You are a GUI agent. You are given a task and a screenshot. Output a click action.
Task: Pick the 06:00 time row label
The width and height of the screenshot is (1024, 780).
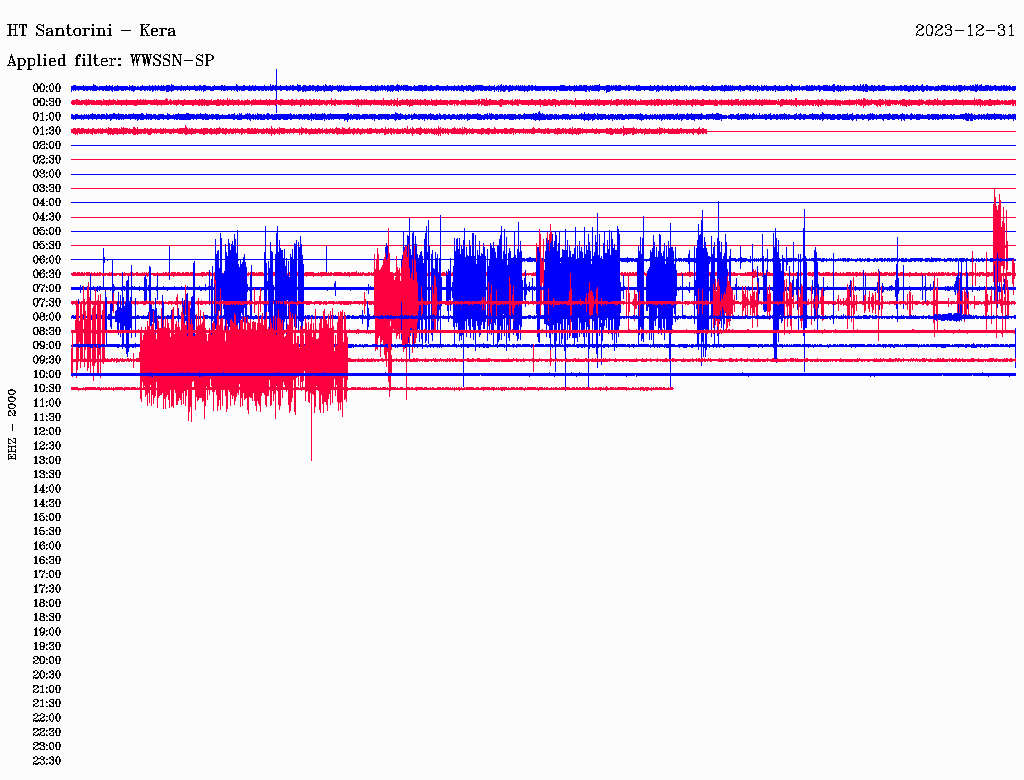click(x=47, y=260)
